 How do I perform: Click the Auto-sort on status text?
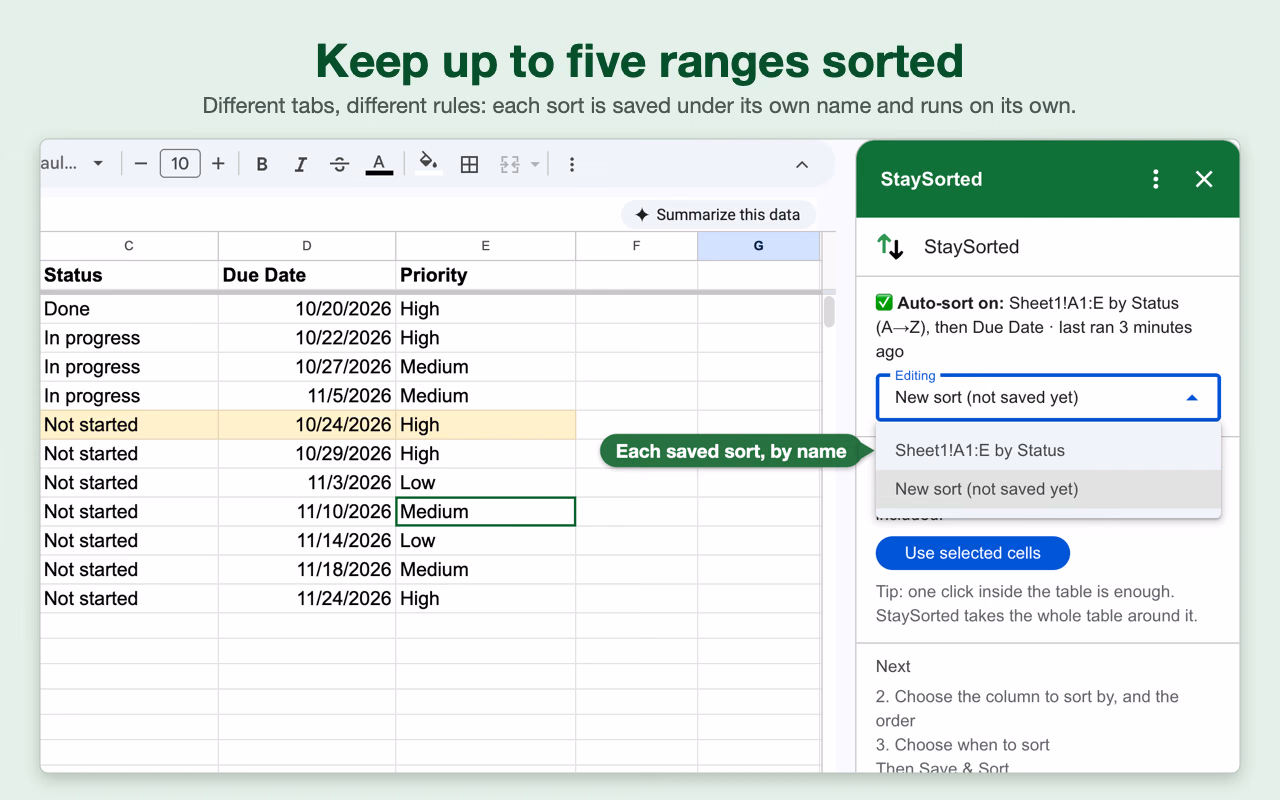1034,327
